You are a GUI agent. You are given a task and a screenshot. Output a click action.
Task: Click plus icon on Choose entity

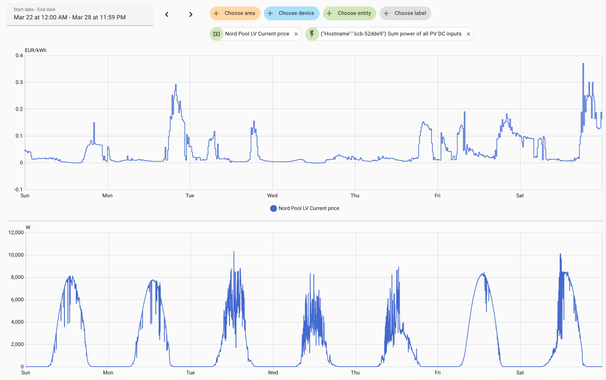click(x=330, y=13)
